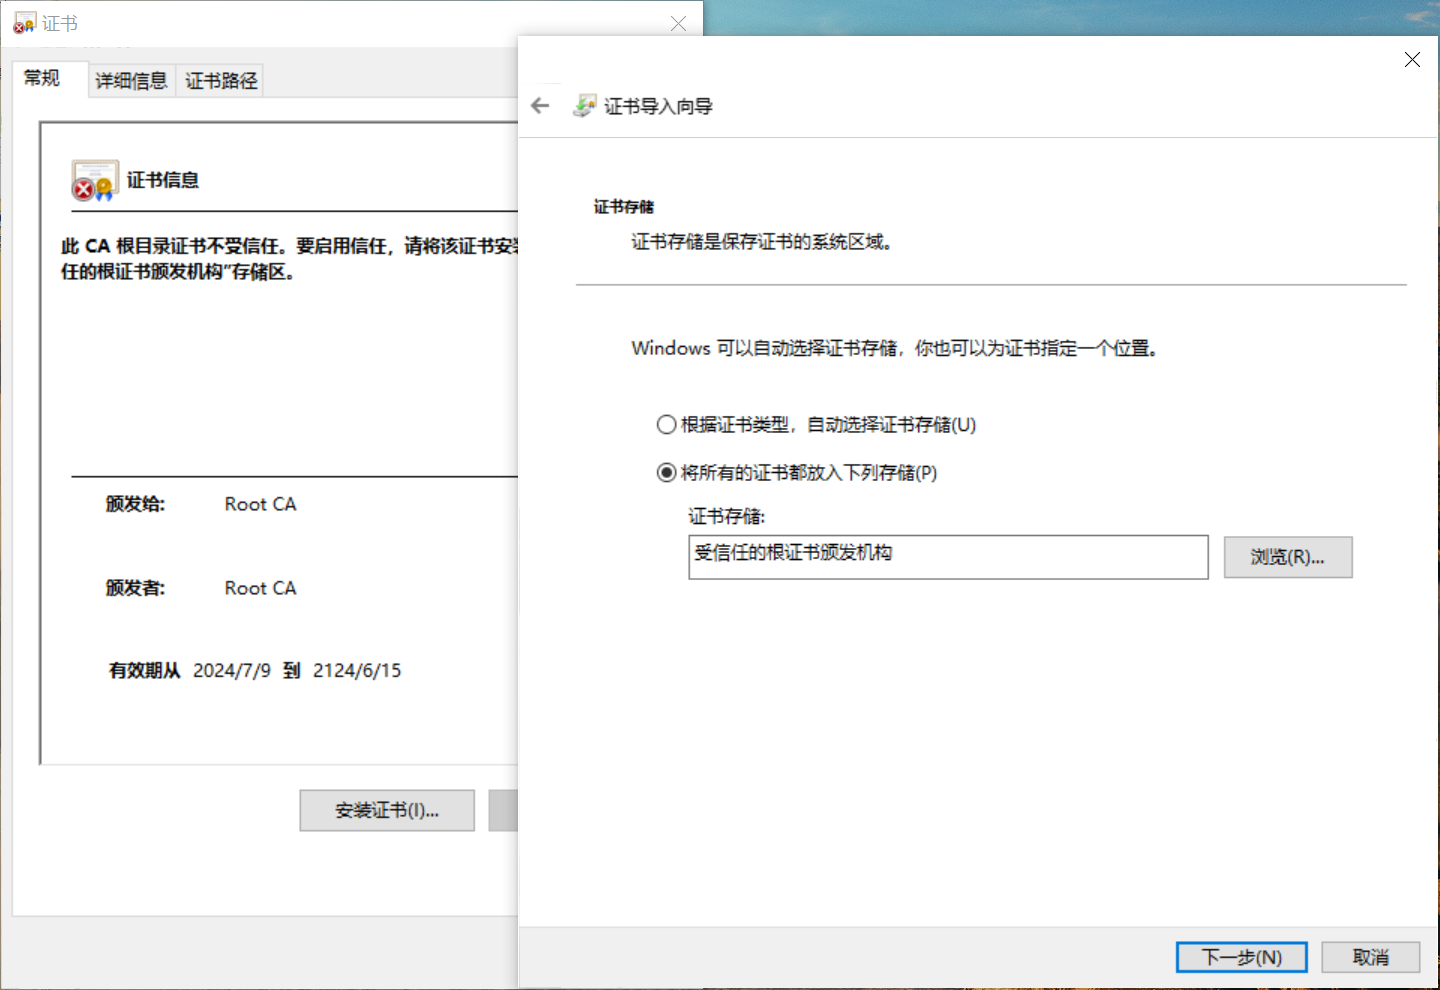Close the 证书 dialog window
This screenshot has height=990, width=1440.
pyautogui.click(x=678, y=23)
